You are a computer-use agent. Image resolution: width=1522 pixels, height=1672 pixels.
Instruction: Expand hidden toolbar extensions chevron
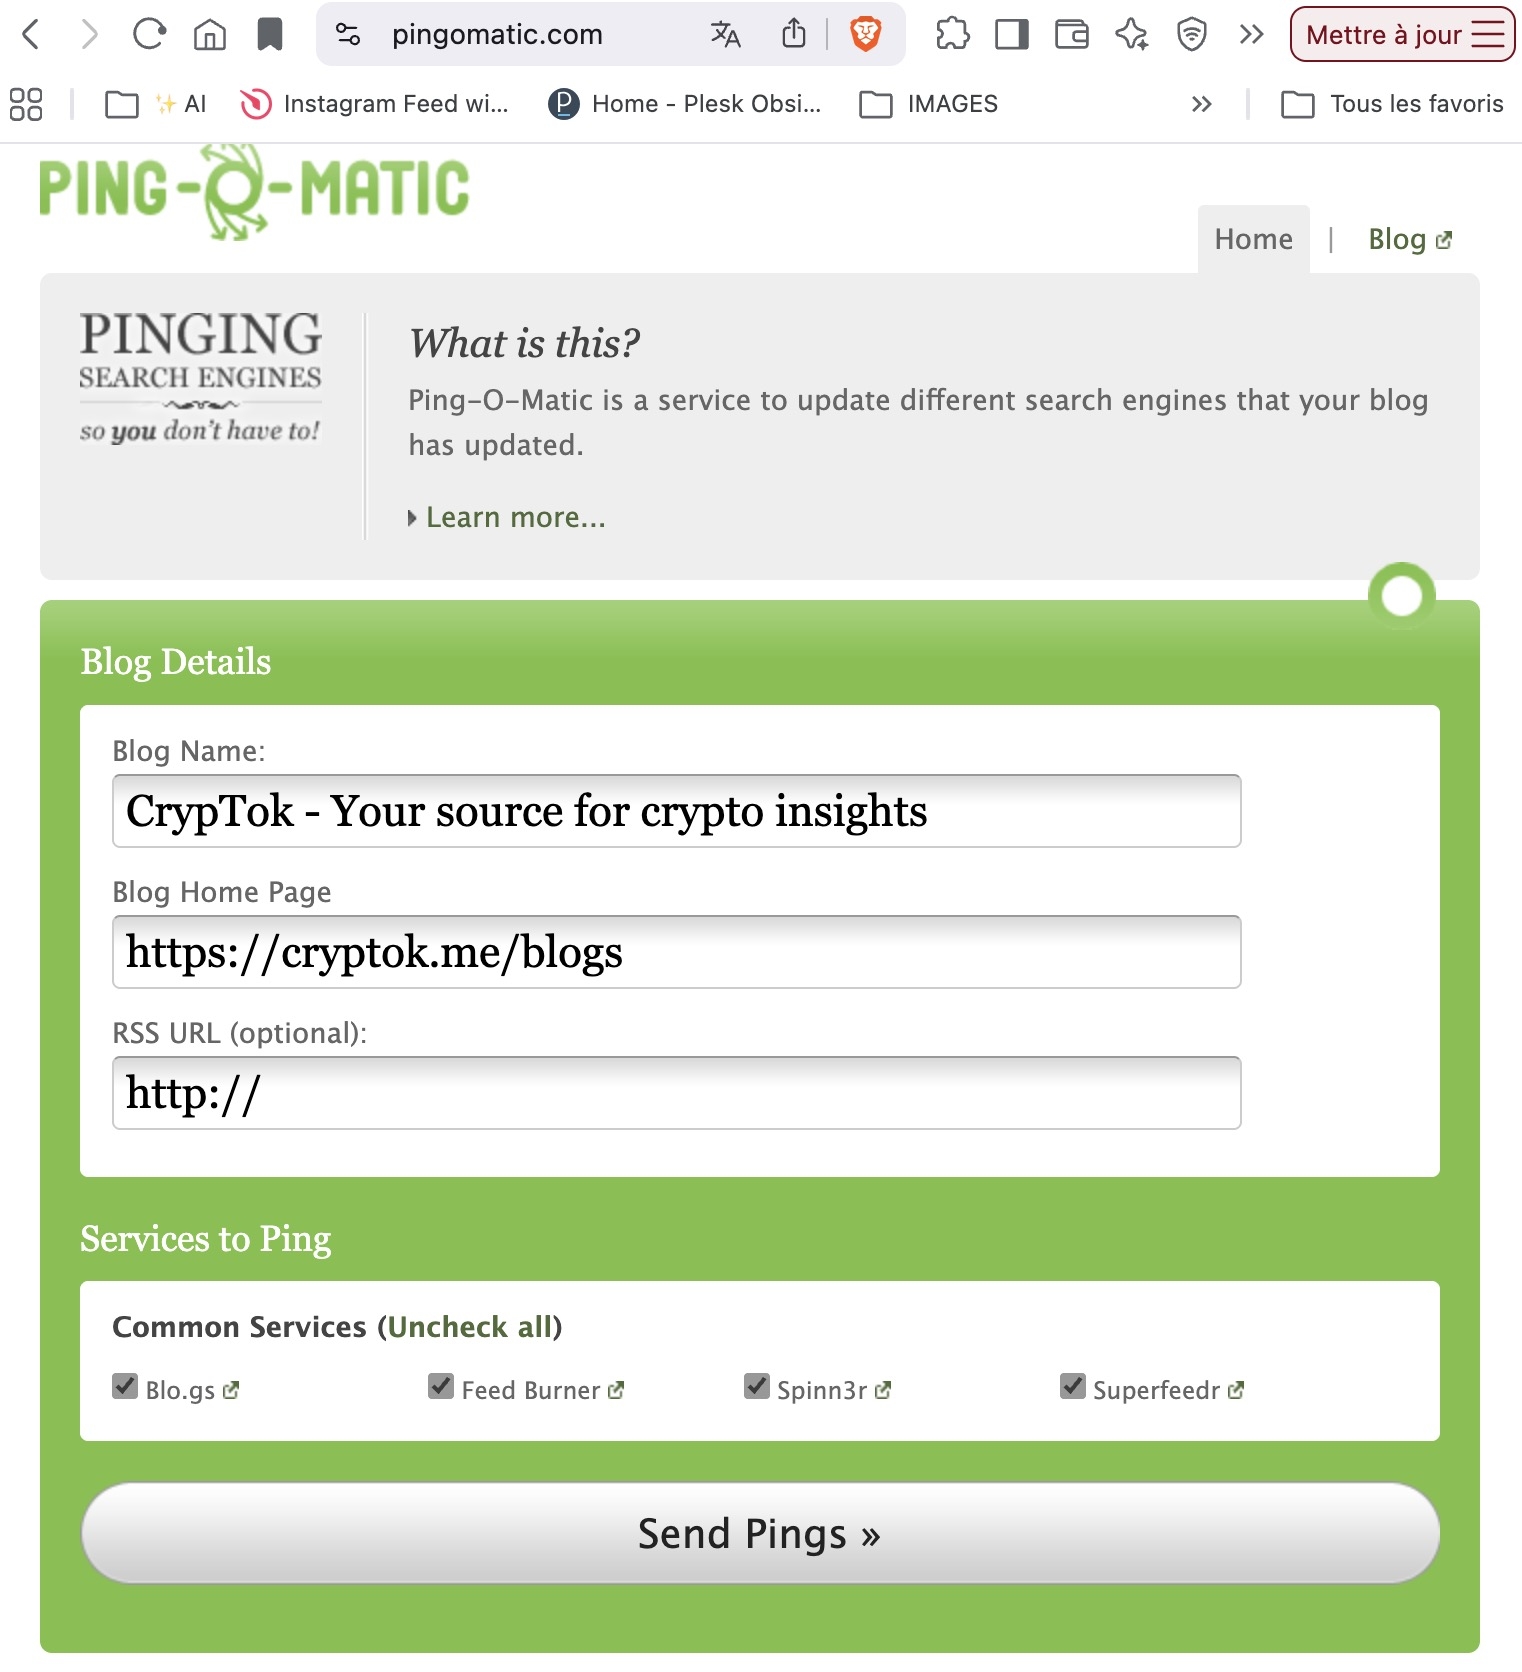point(1250,35)
